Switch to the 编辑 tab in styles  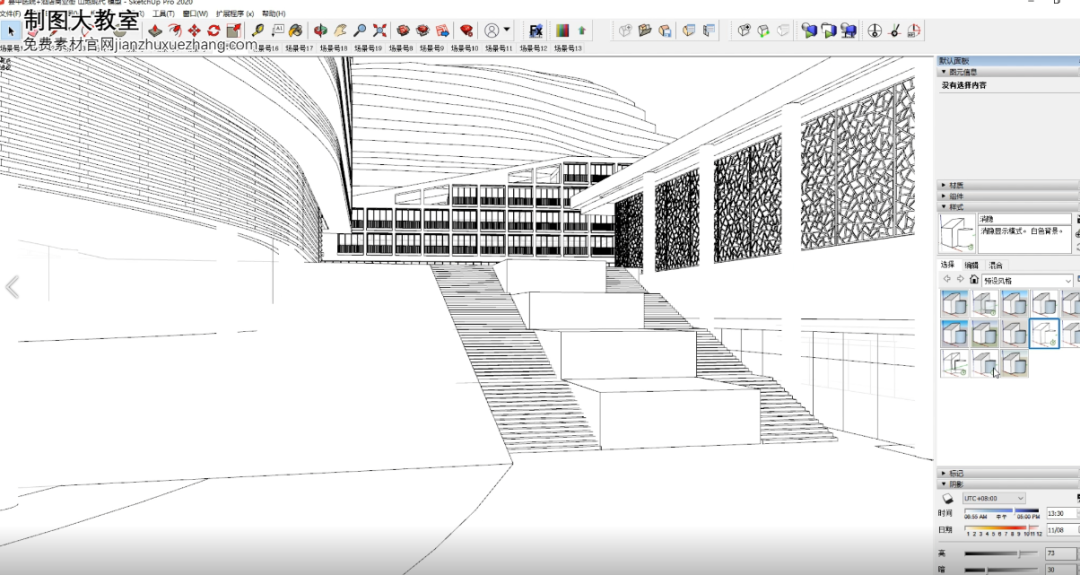[971, 265]
